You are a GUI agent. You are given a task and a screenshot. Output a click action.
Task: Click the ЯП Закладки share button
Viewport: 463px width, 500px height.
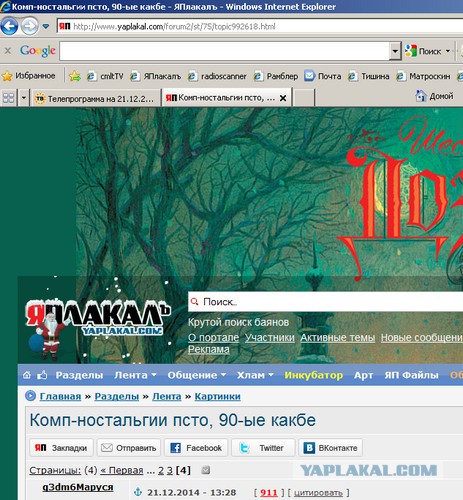click(x=61, y=448)
